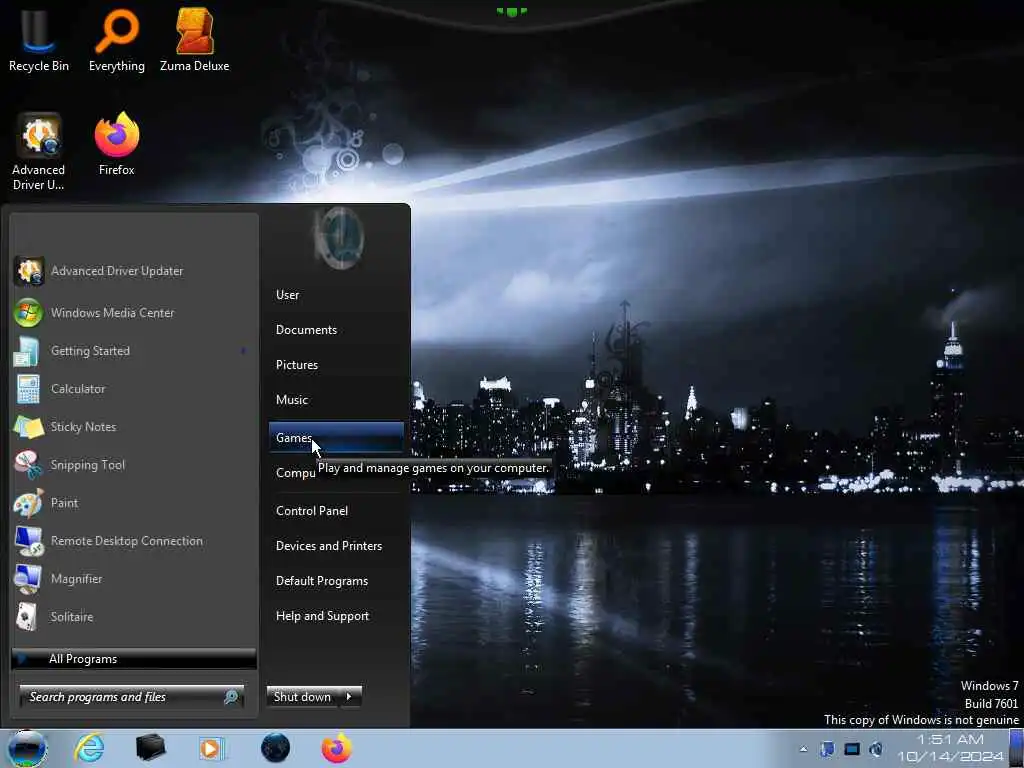Viewport: 1024px width, 768px height.
Task: Click the Action Center flag tray icon
Action: click(x=827, y=749)
